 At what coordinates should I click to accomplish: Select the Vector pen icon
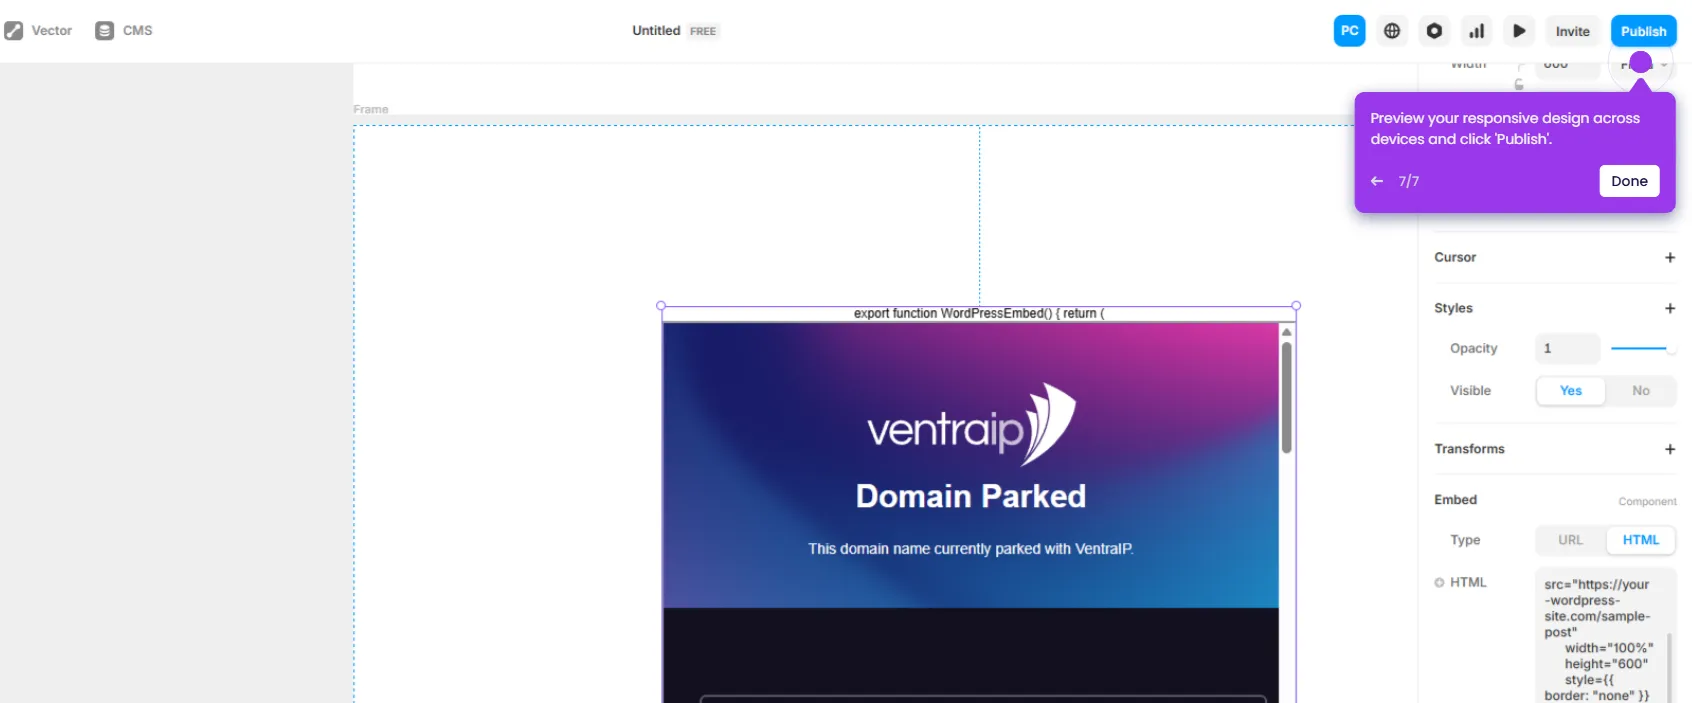coord(14,31)
